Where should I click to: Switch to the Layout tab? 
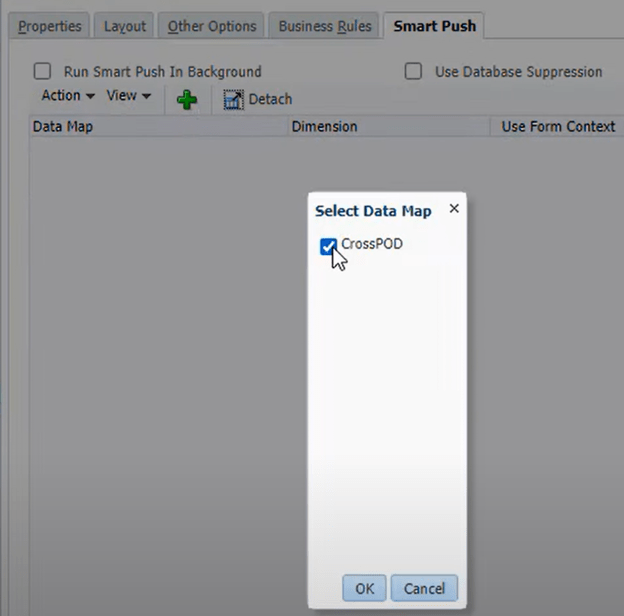click(x=125, y=26)
